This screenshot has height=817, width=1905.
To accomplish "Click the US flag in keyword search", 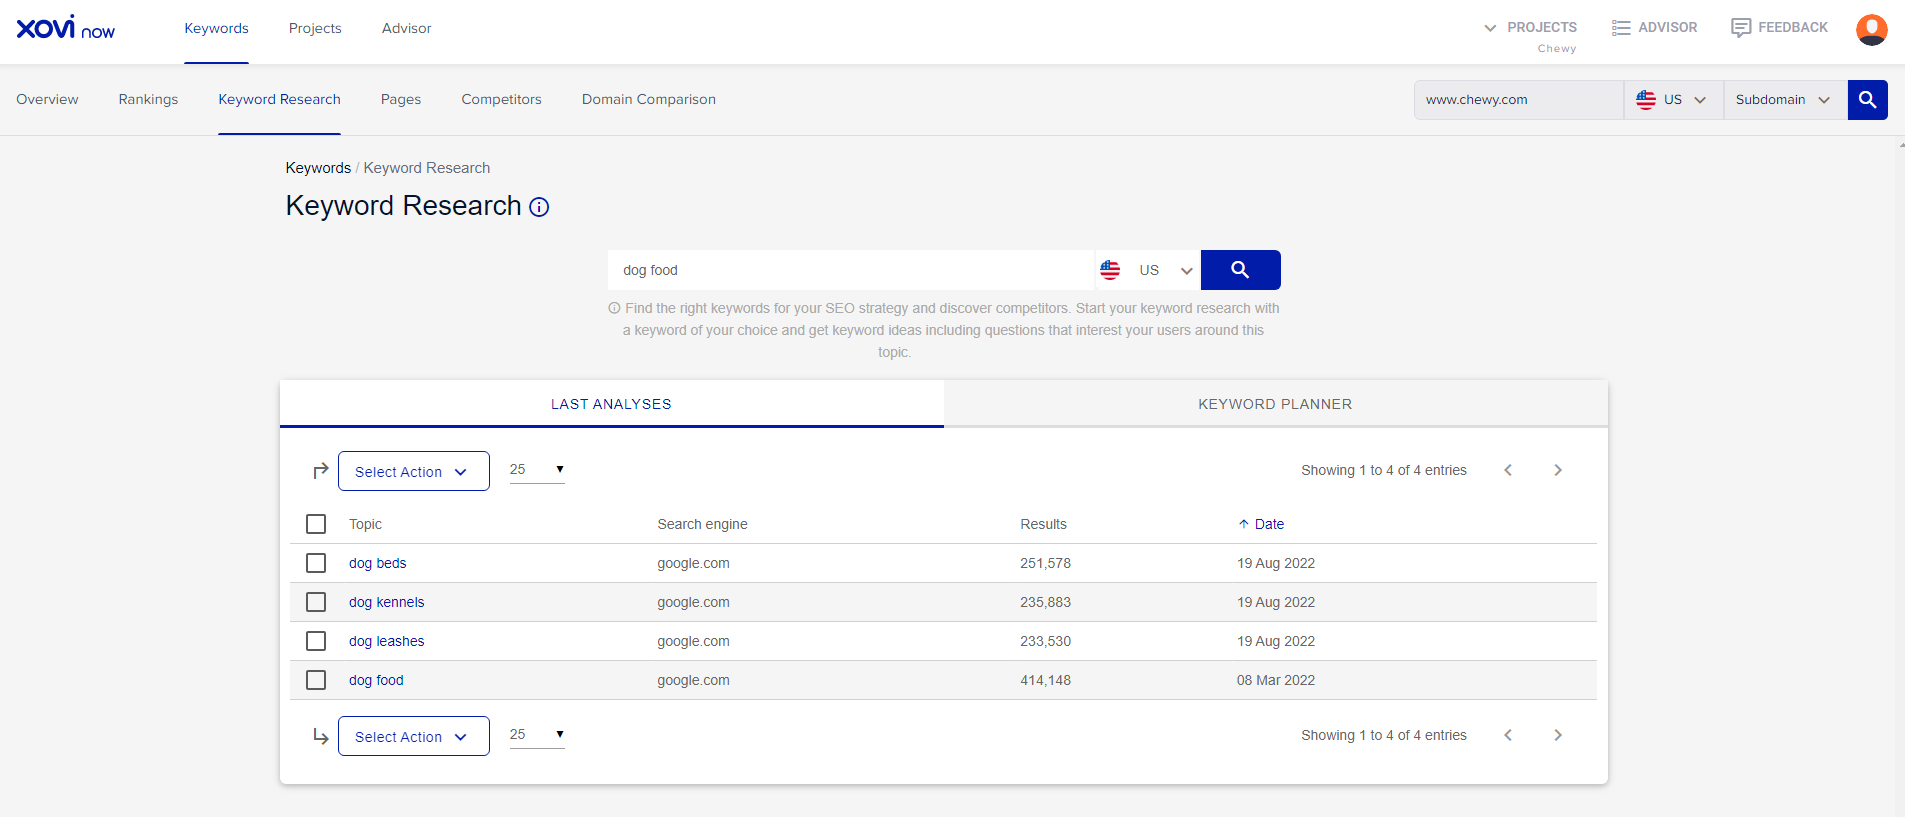I will 1110,270.
